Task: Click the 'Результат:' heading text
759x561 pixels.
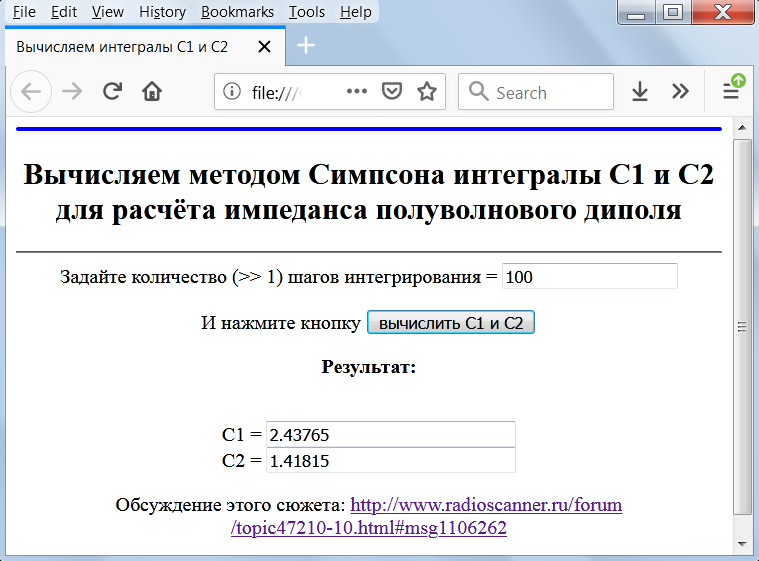Action: click(x=369, y=366)
